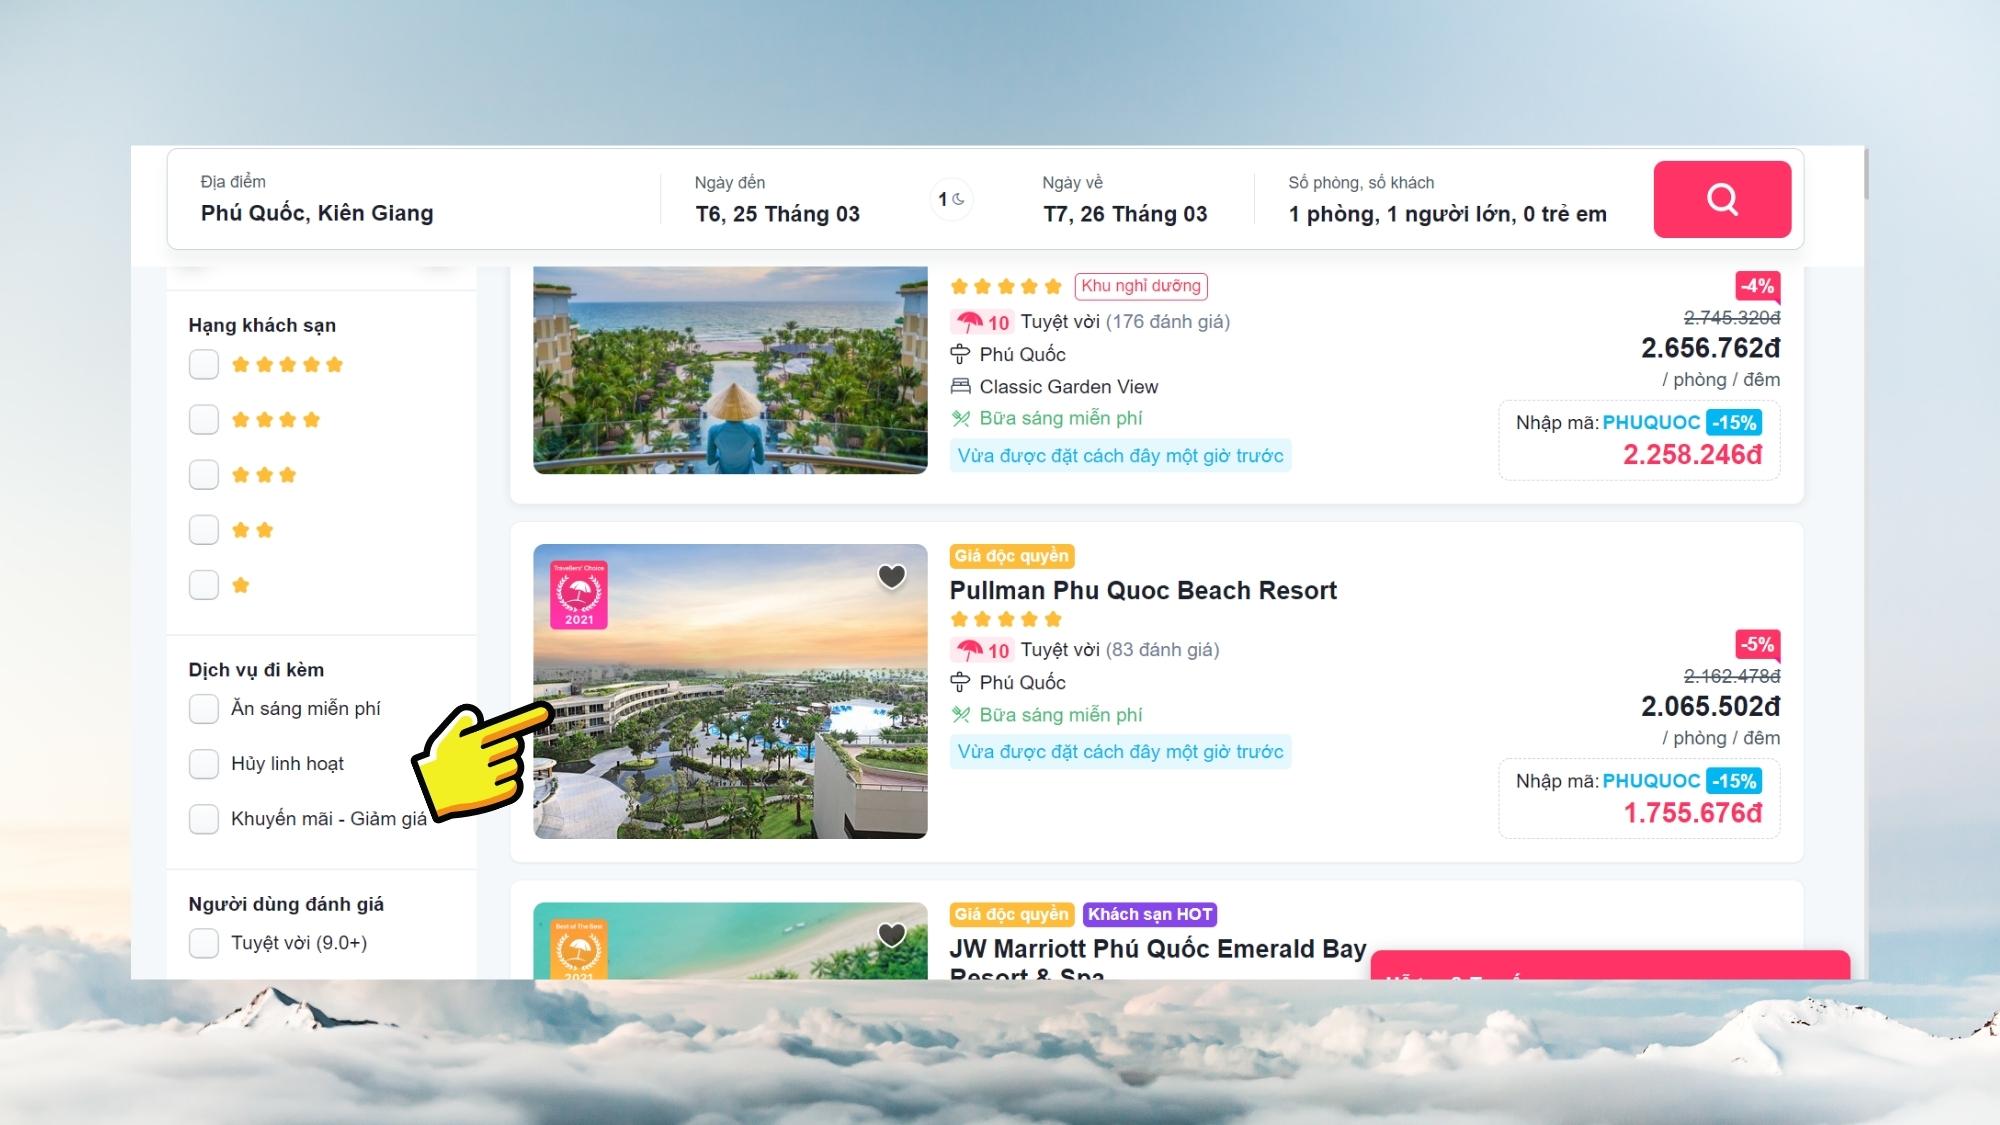The height and width of the screenshot is (1125, 2000).
Task: Click the -5% discount tag
Action: point(1758,645)
